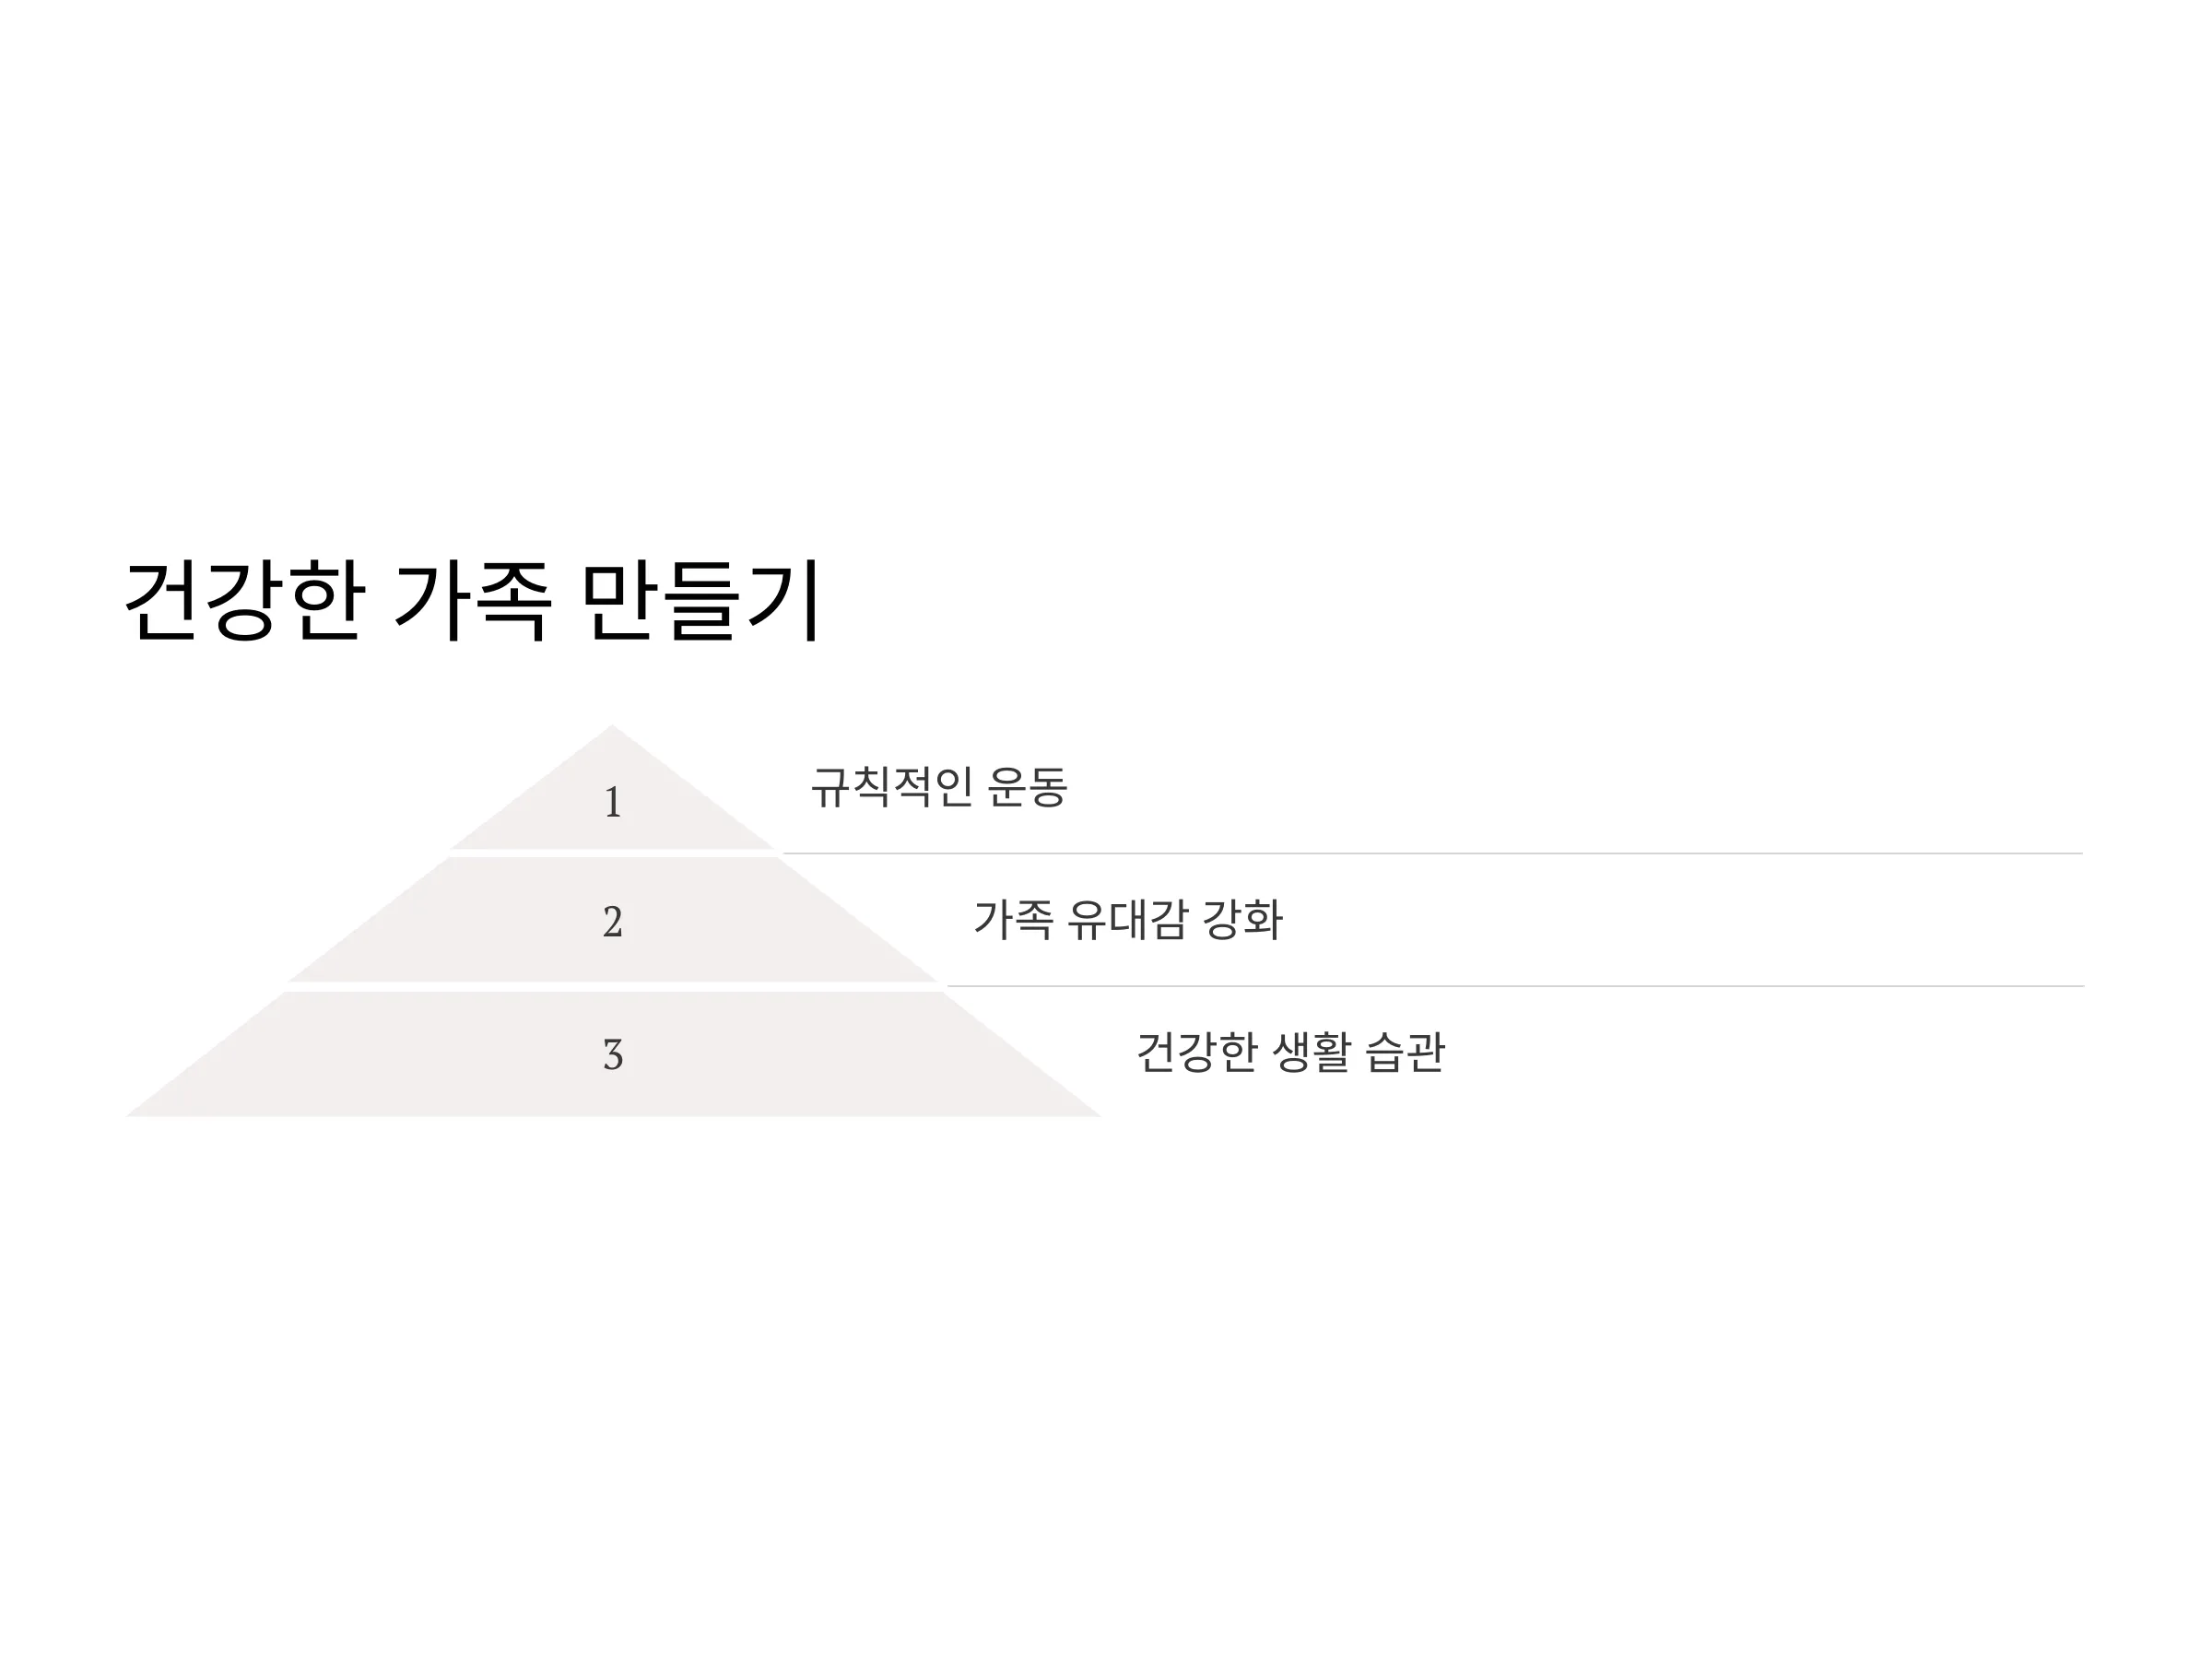The width and height of the screenshot is (2212, 1659).
Task: Click the word 생활 in the third label
Action: click(x=1312, y=1052)
